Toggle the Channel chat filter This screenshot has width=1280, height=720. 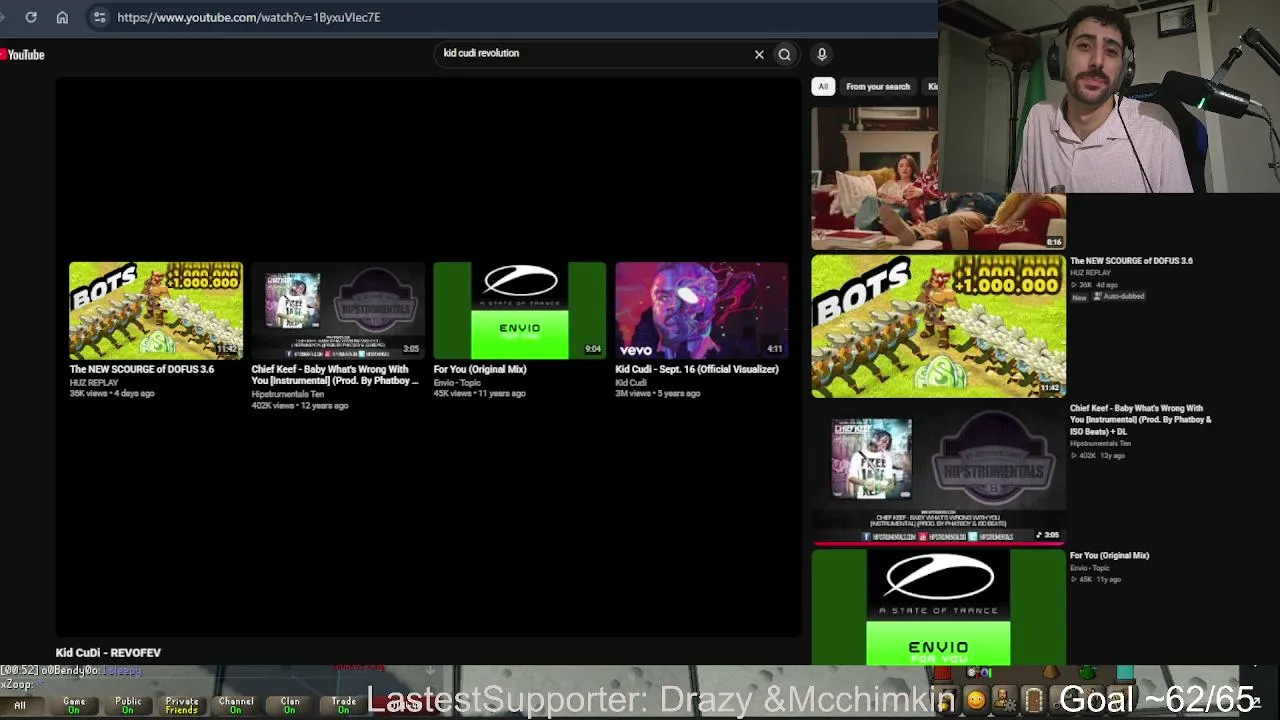(236, 706)
